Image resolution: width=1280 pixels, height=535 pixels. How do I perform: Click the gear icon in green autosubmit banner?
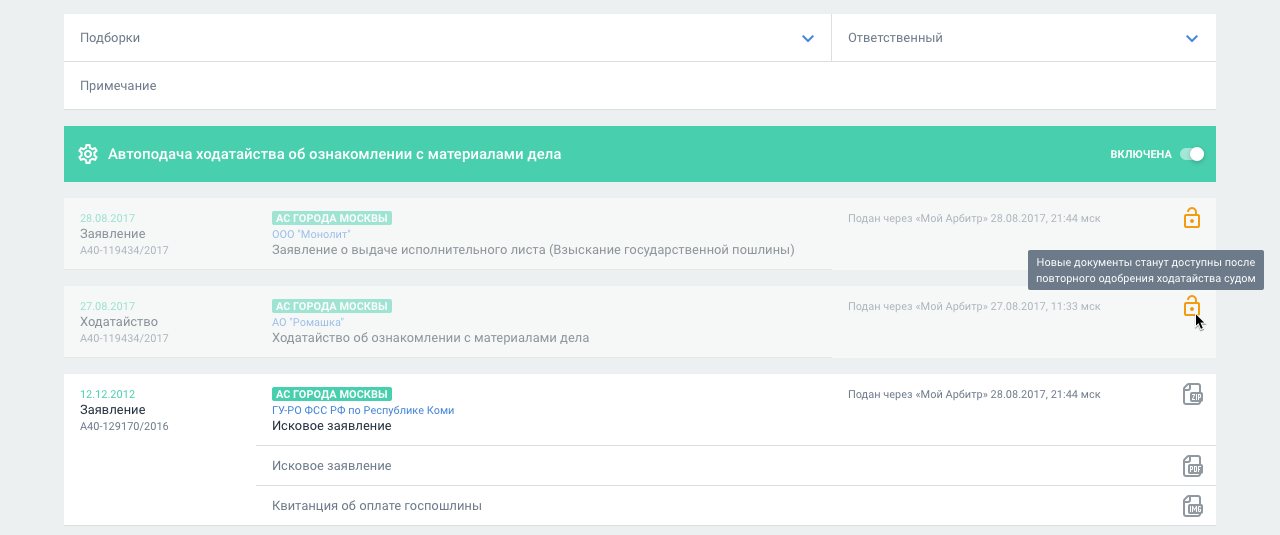(88, 154)
